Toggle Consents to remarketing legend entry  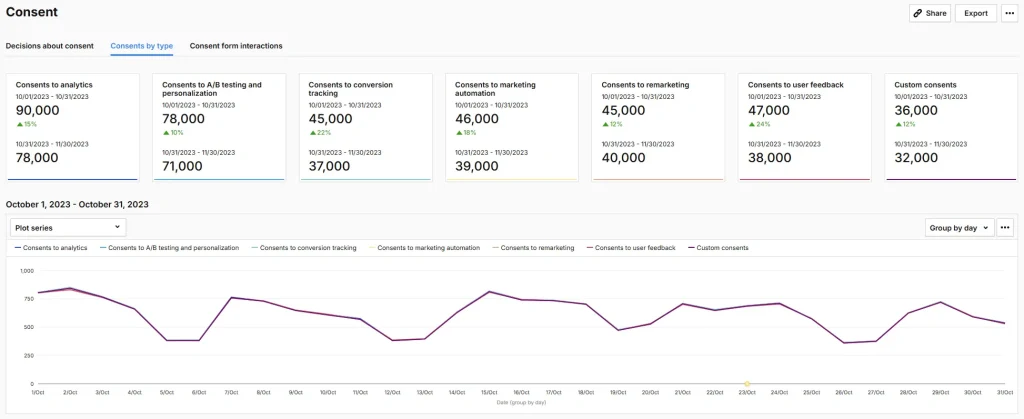(537, 248)
